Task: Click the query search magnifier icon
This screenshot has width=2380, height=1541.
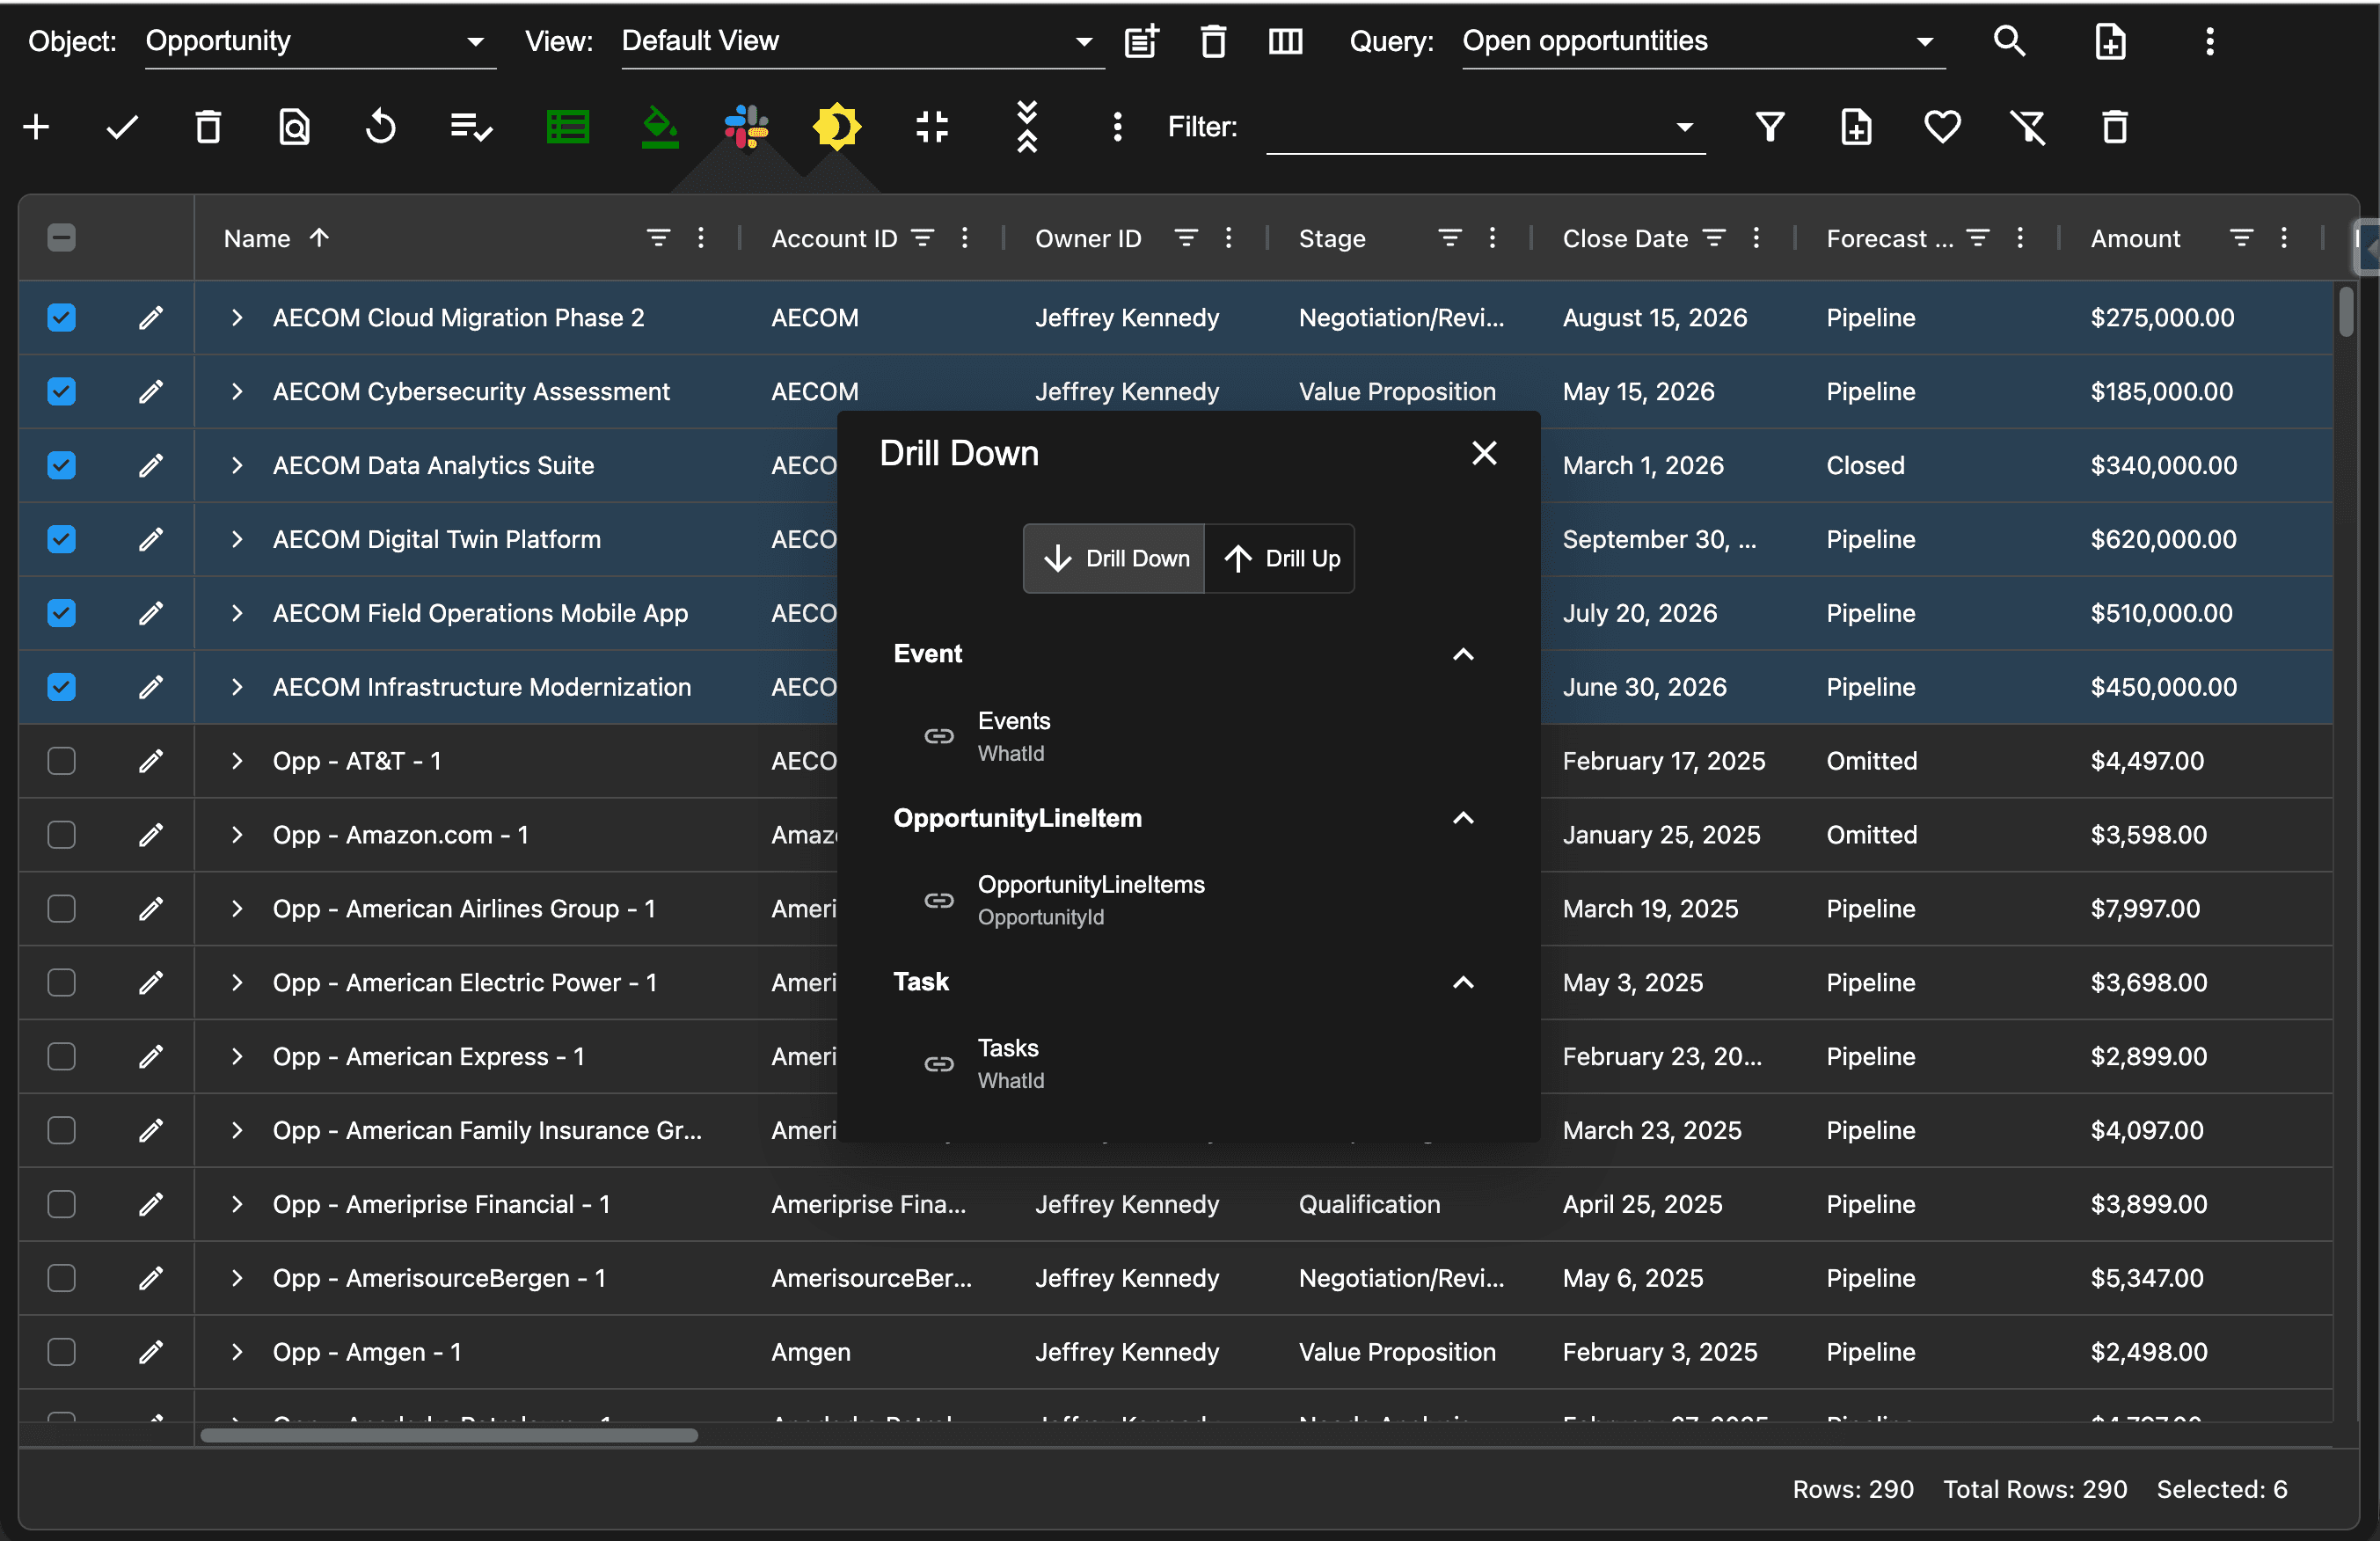Action: pyautogui.click(x=2009, y=41)
